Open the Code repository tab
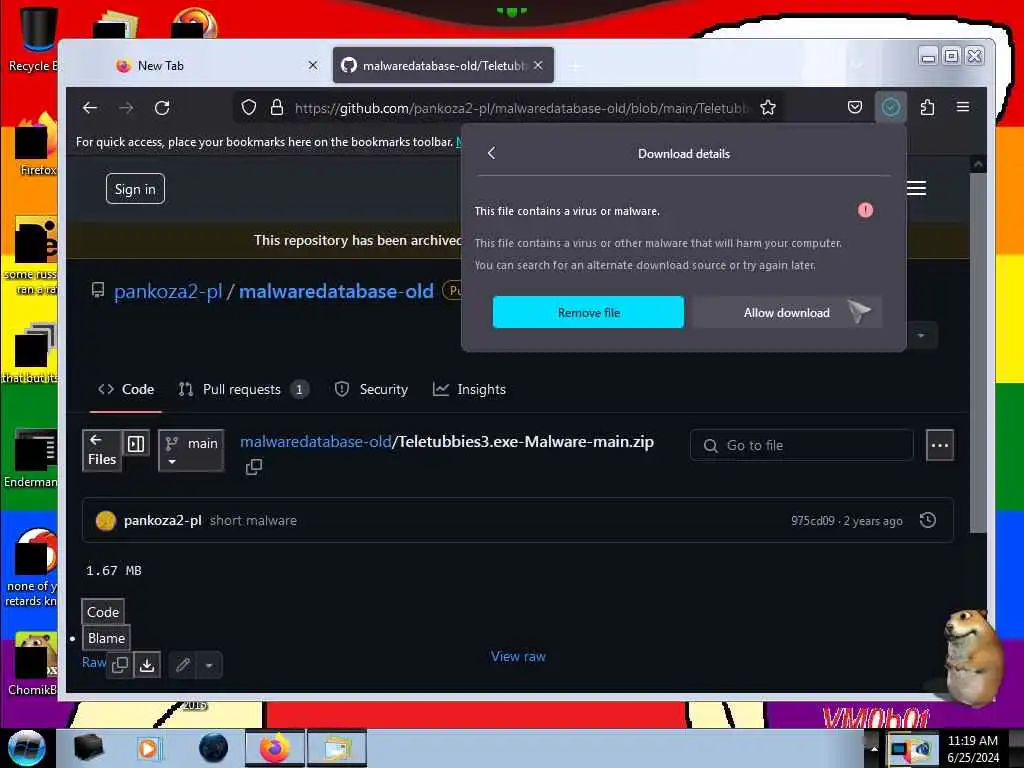Image resolution: width=1024 pixels, height=768 pixels. point(126,389)
